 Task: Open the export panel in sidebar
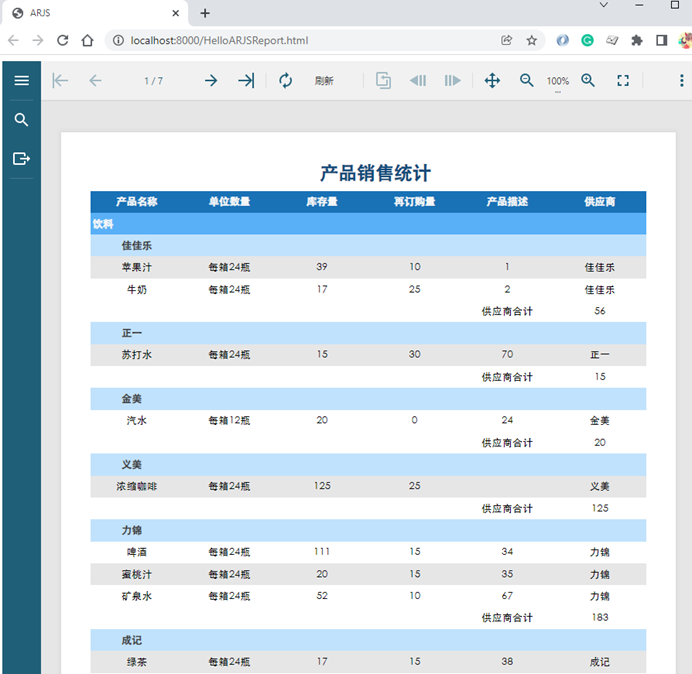21,158
